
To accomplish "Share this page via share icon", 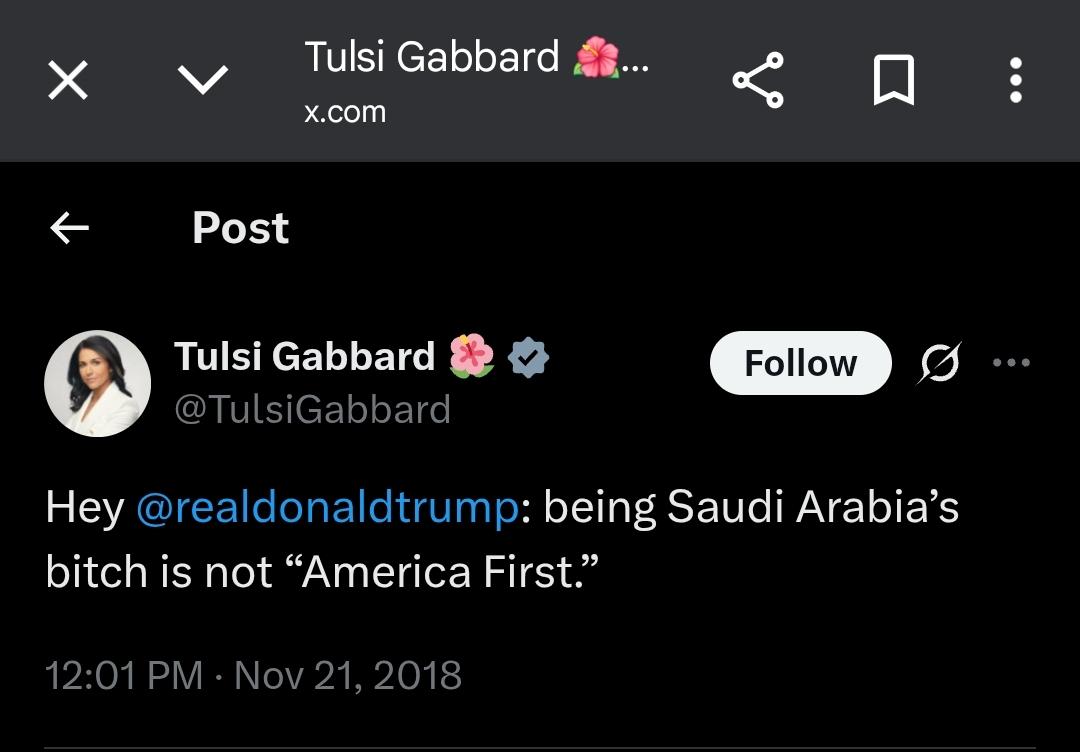I will point(758,80).
